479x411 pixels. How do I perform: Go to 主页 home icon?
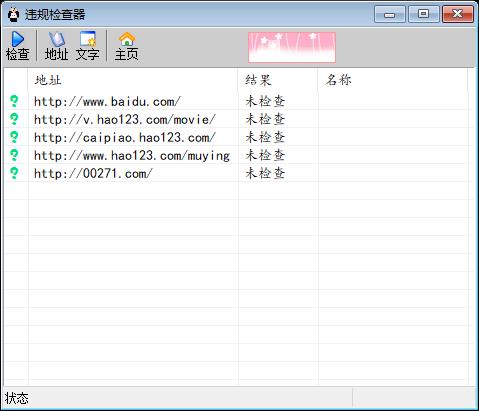pyautogui.click(x=127, y=46)
